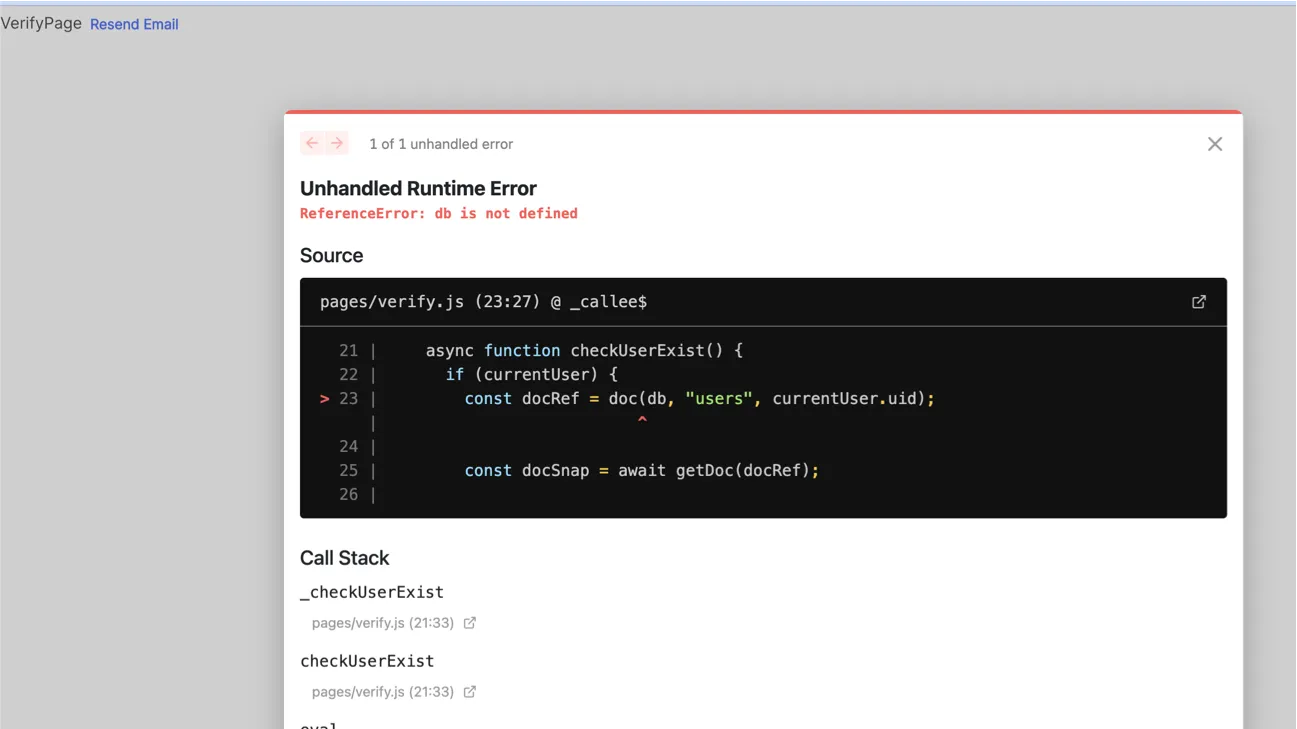
Task: Open editor link beside _checkUserExist frame
Action: coord(469,622)
